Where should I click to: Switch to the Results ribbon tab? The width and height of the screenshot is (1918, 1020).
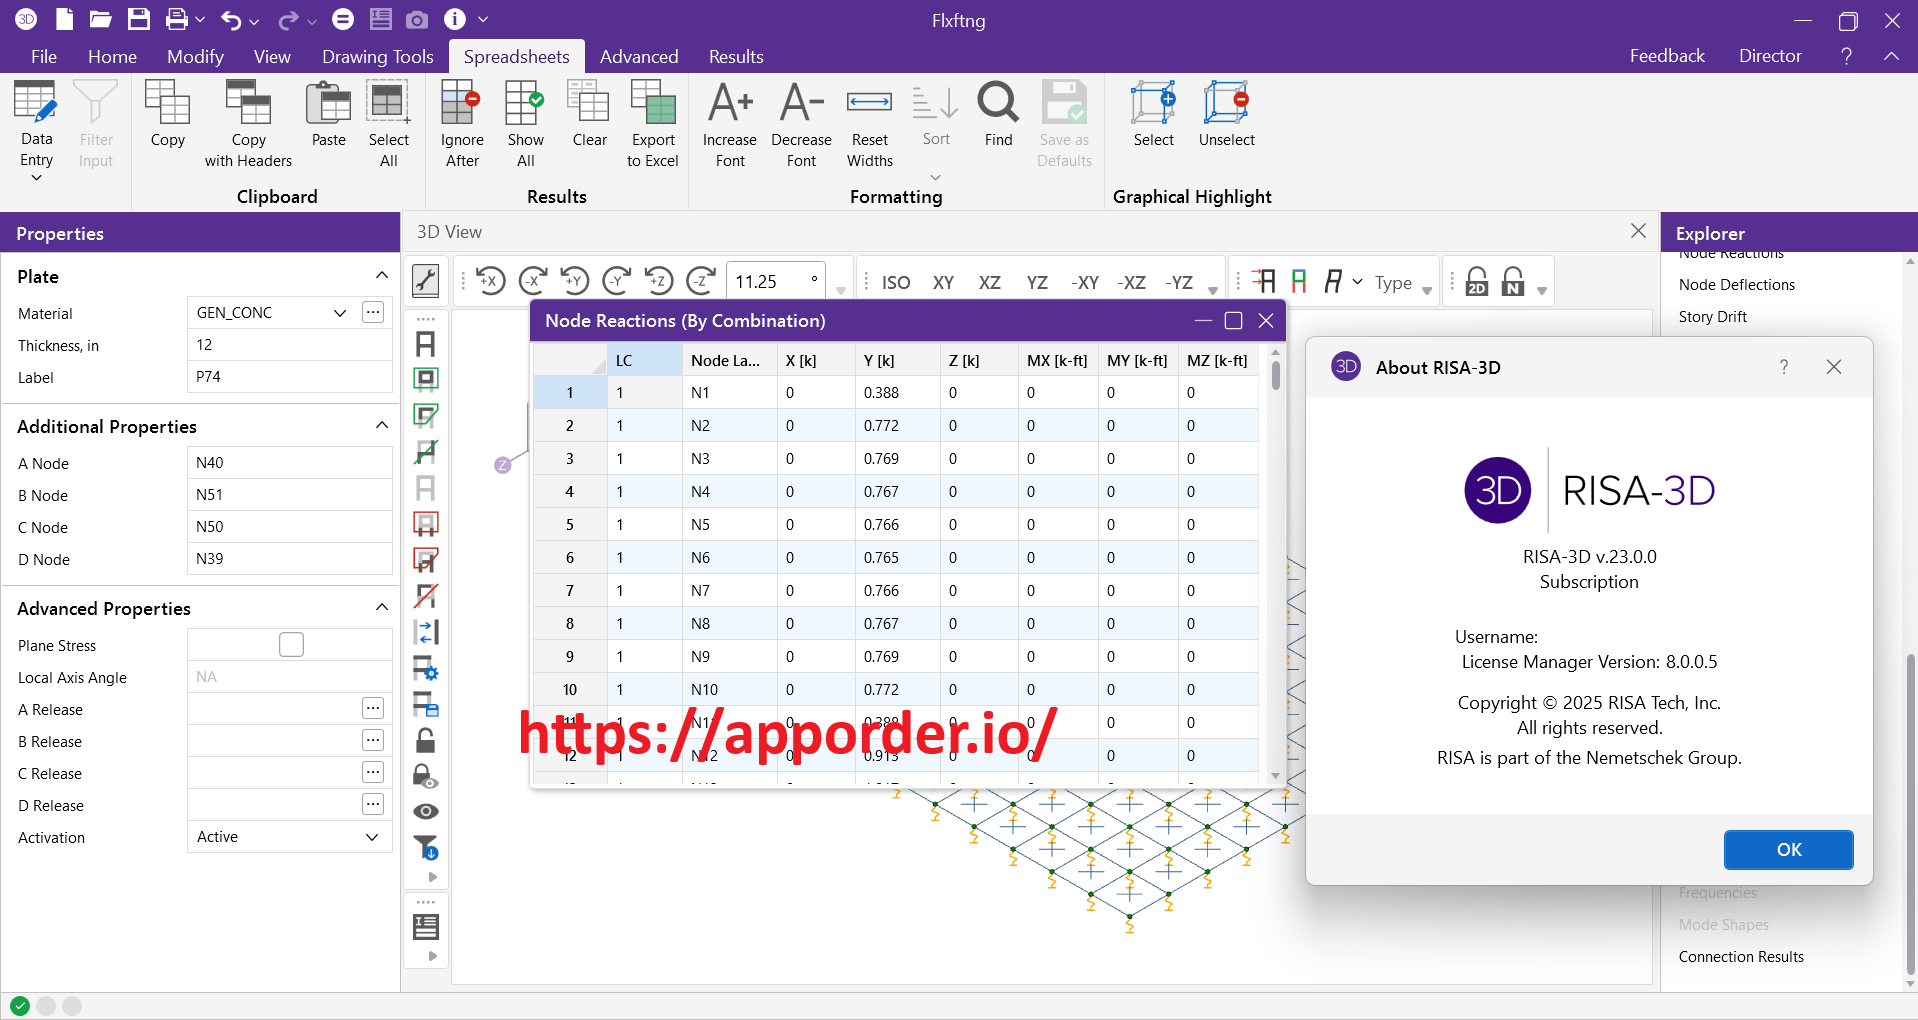tap(736, 57)
